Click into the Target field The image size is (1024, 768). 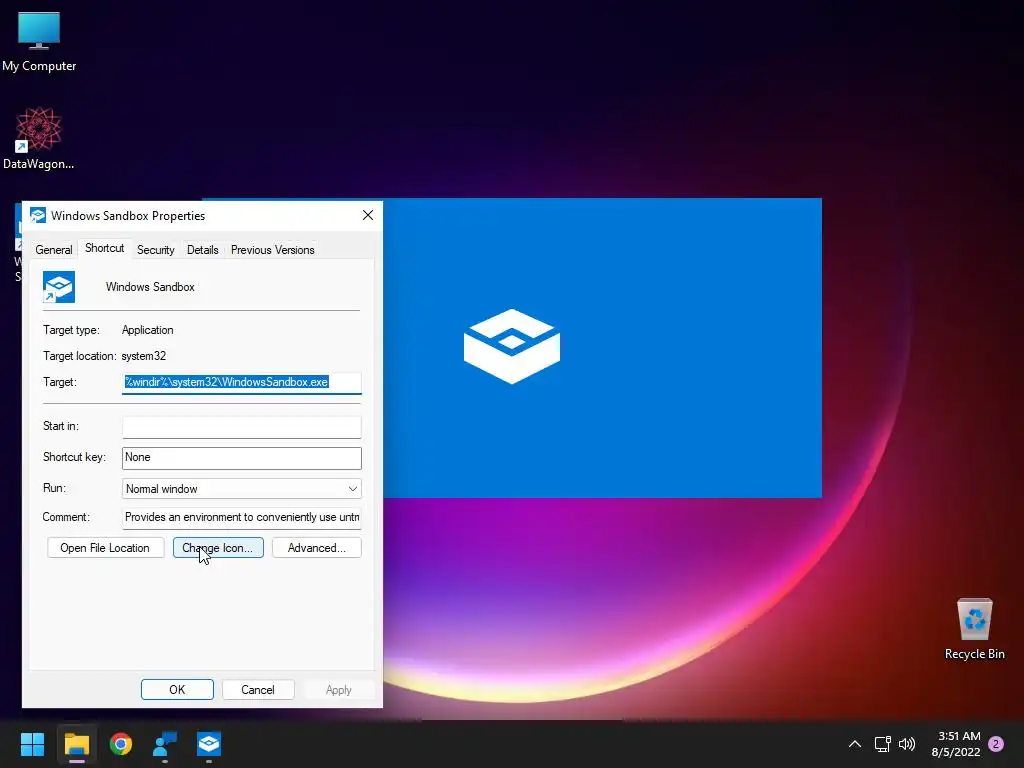coord(242,383)
